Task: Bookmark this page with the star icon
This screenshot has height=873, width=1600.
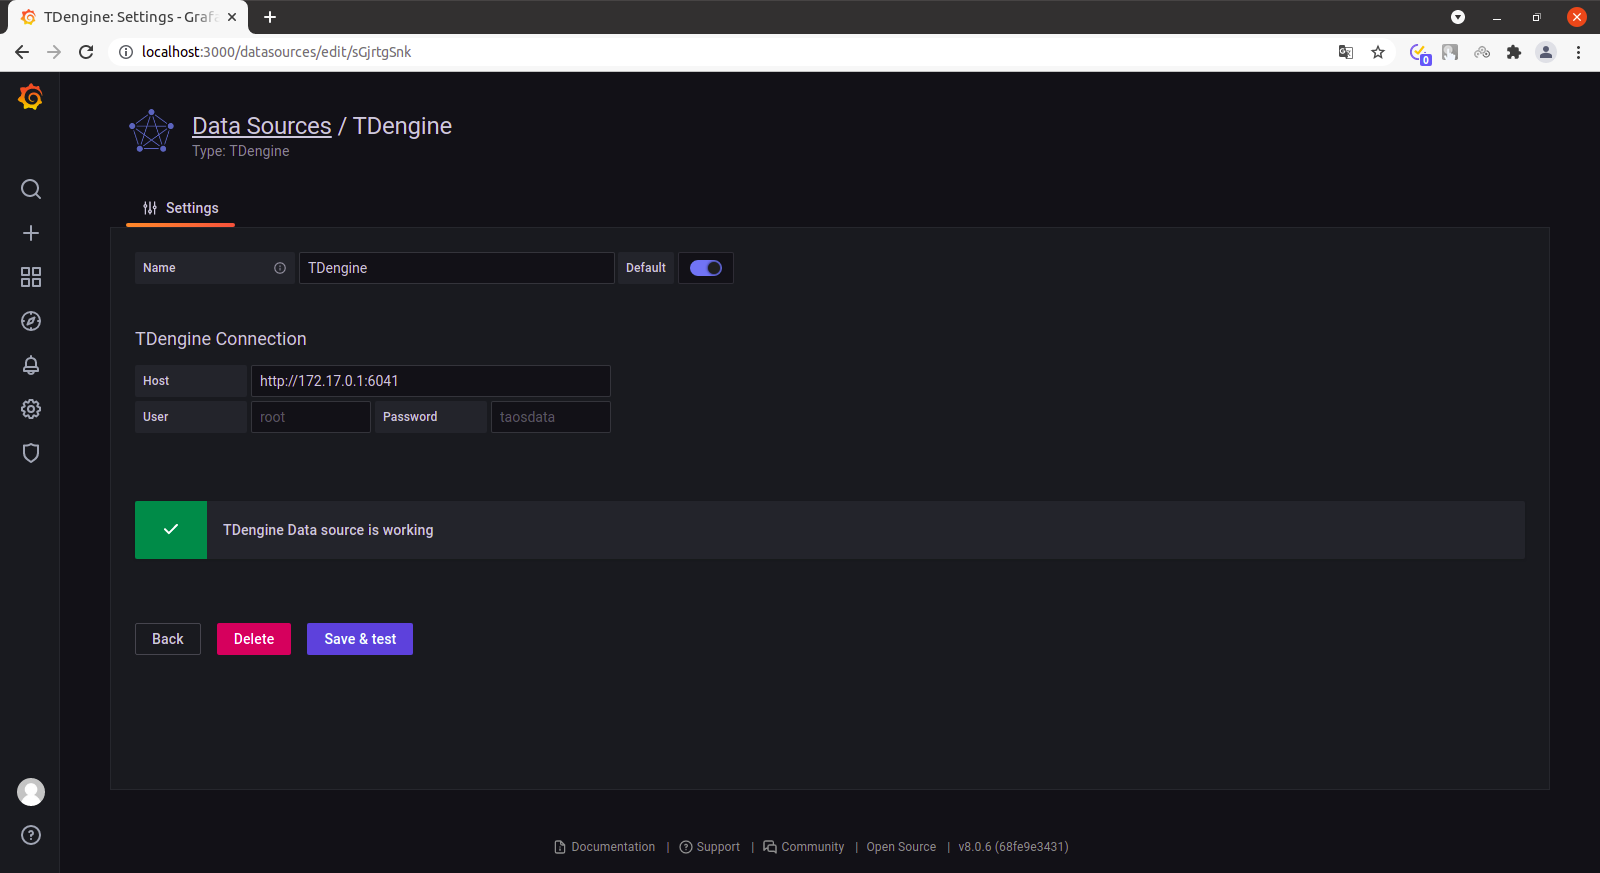Action: tap(1378, 52)
